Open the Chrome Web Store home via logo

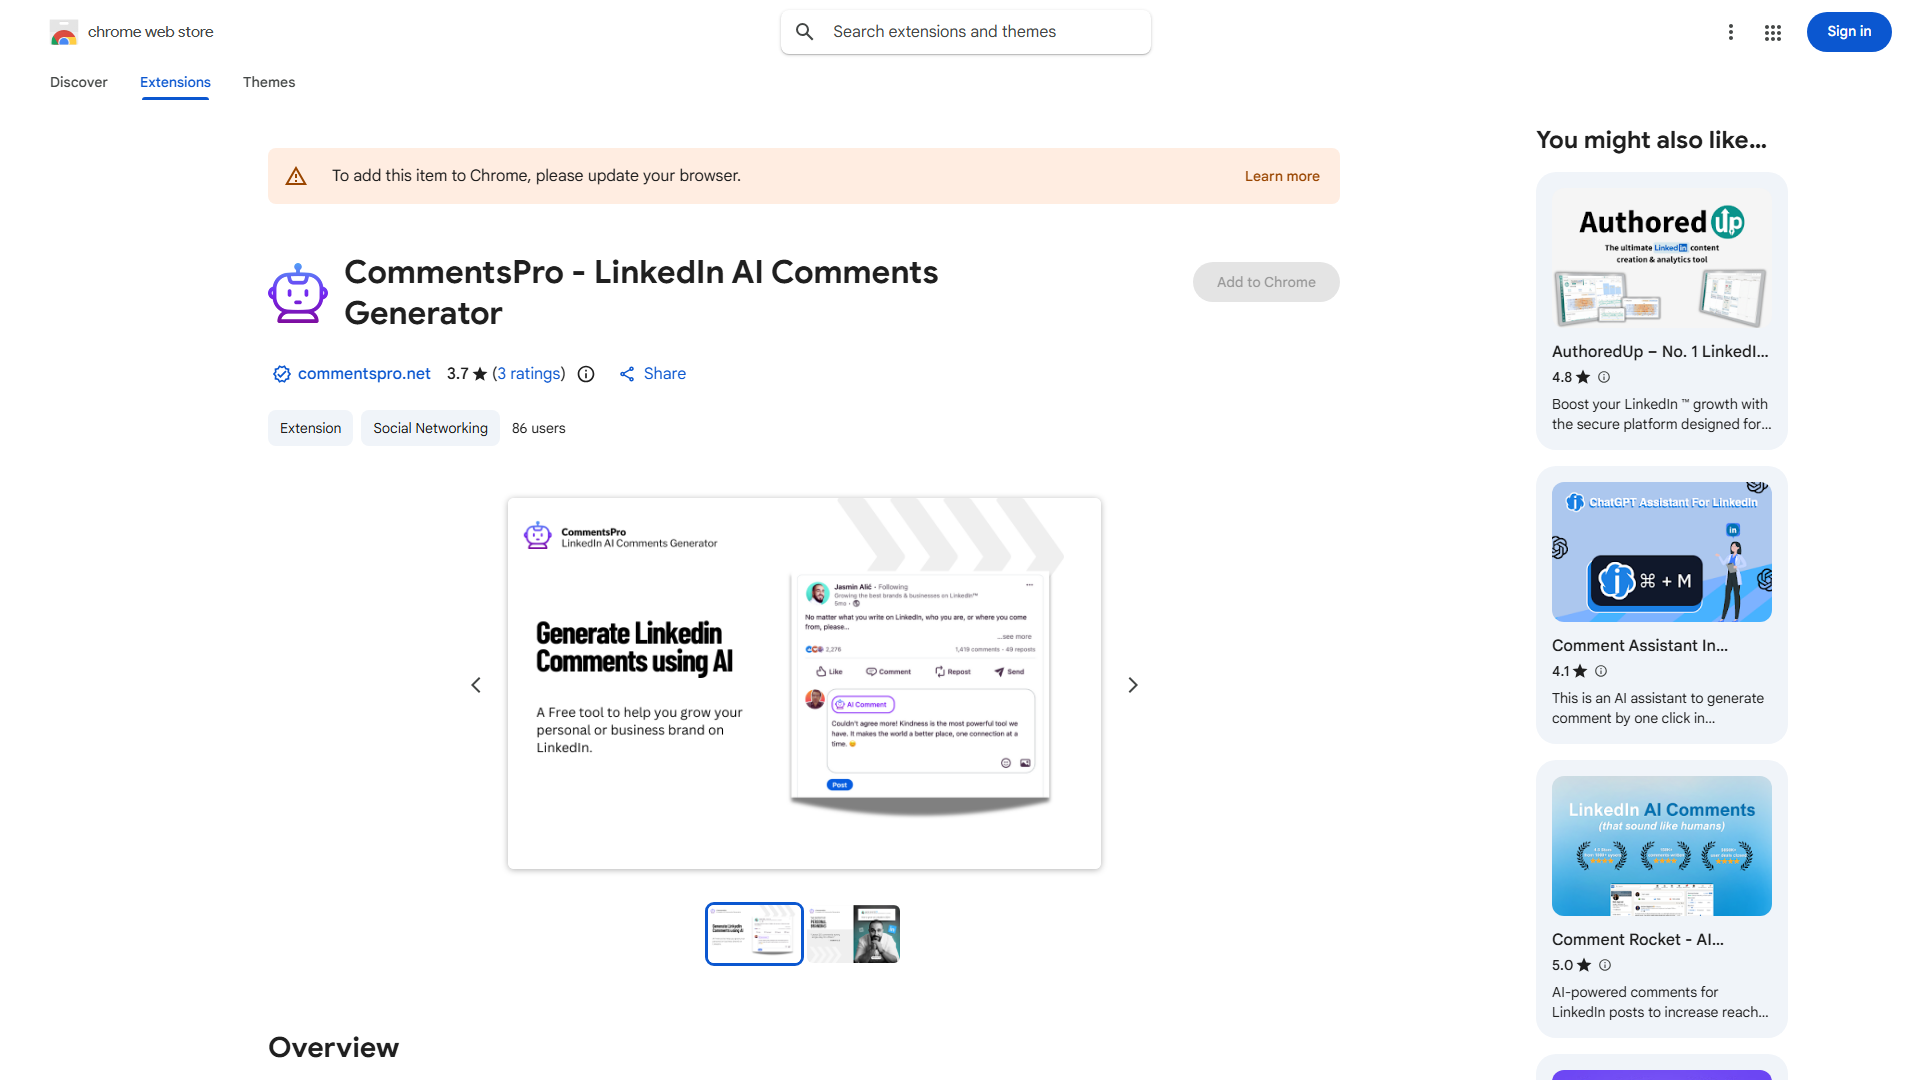click(x=64, y=32)
